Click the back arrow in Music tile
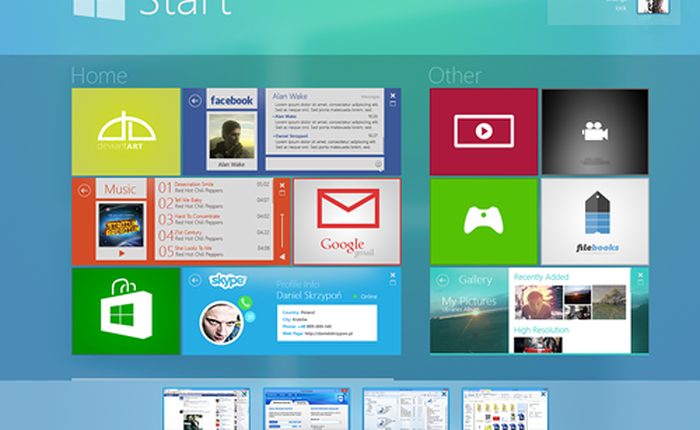700x430 pixels. pos(84,191)
